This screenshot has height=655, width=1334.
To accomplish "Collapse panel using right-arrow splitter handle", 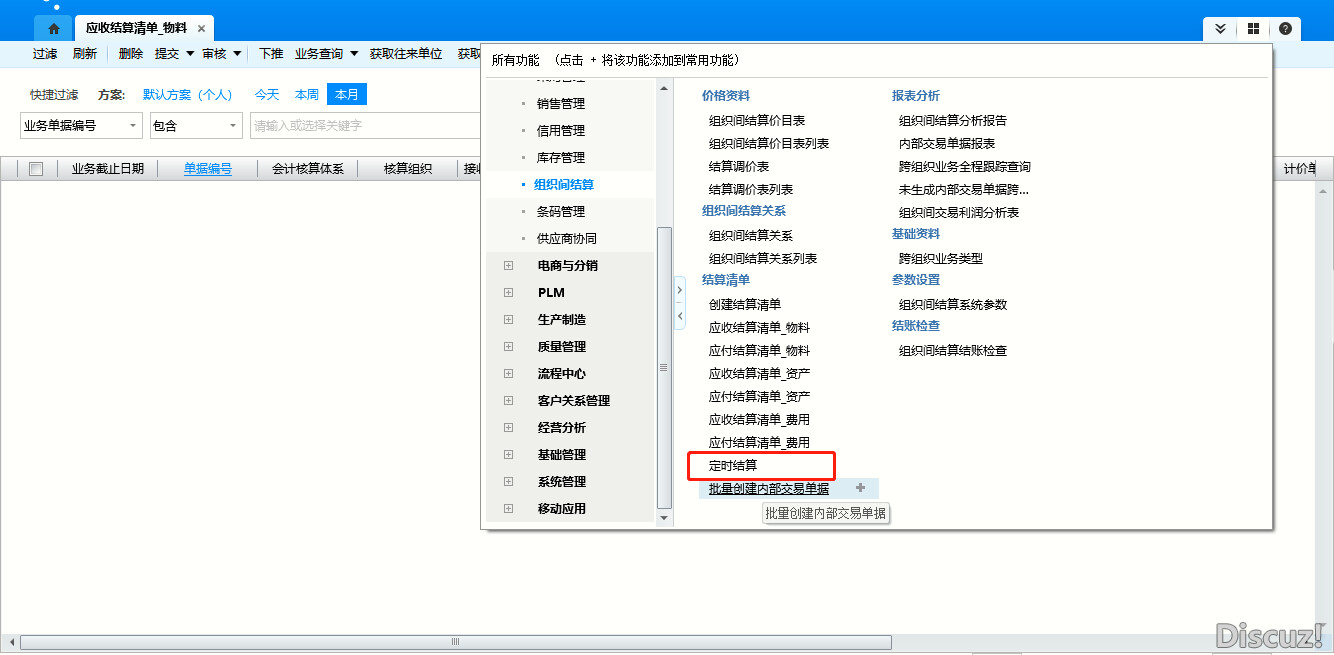I will pyautogui.click(x=679, y=291).
